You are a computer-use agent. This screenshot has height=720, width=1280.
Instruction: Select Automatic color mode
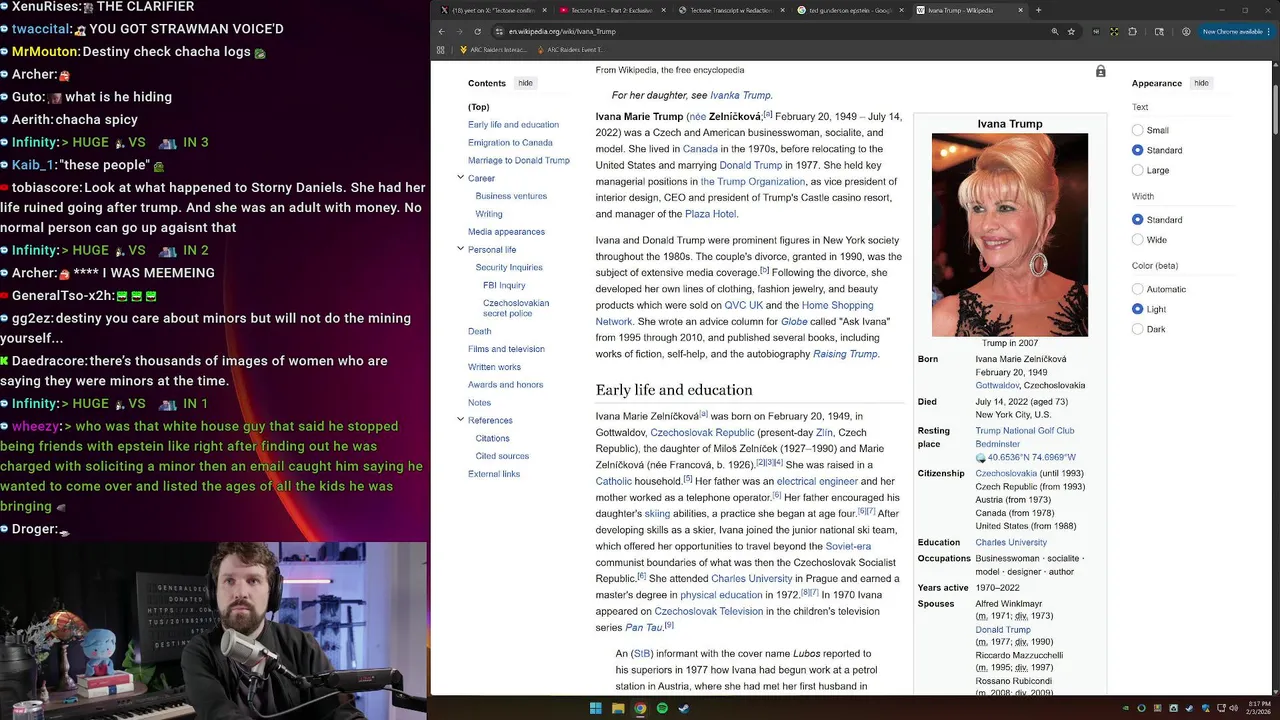pos(1137,289)
